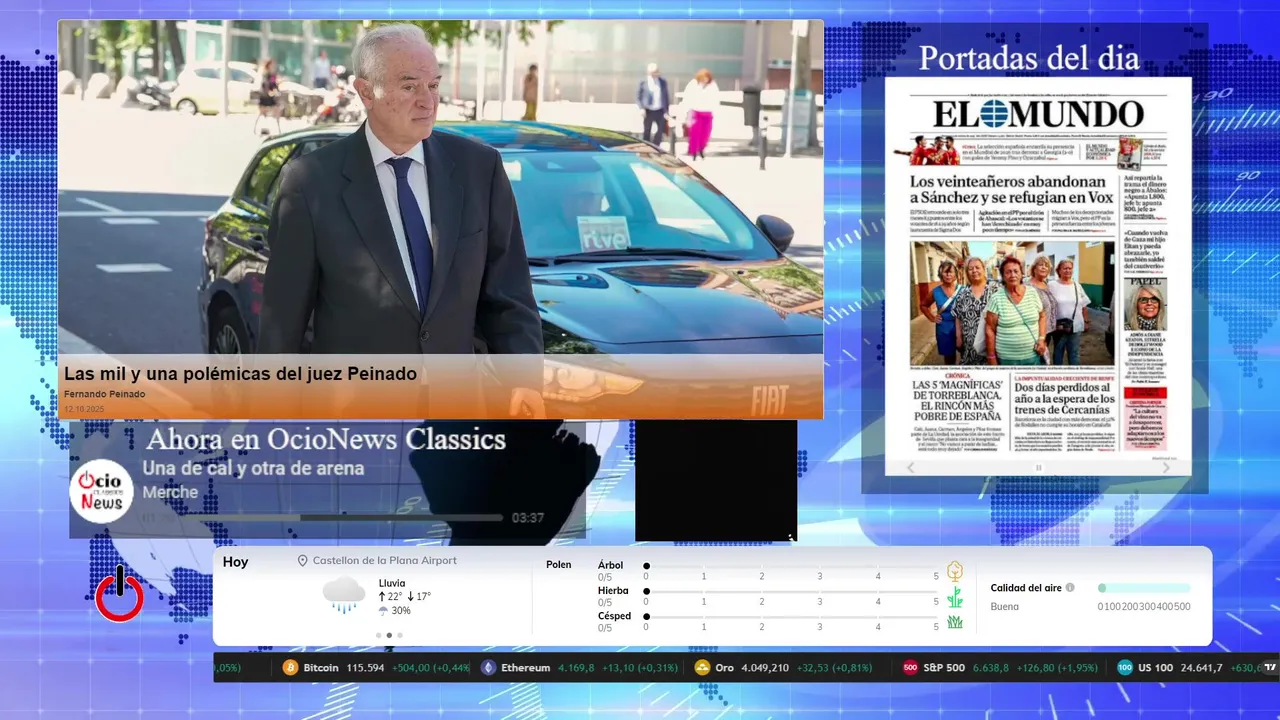Click the Bitcoin ticker name
Image resolution: width=1280 pixels, height=720 pixels.
click(x=321, y=668)
